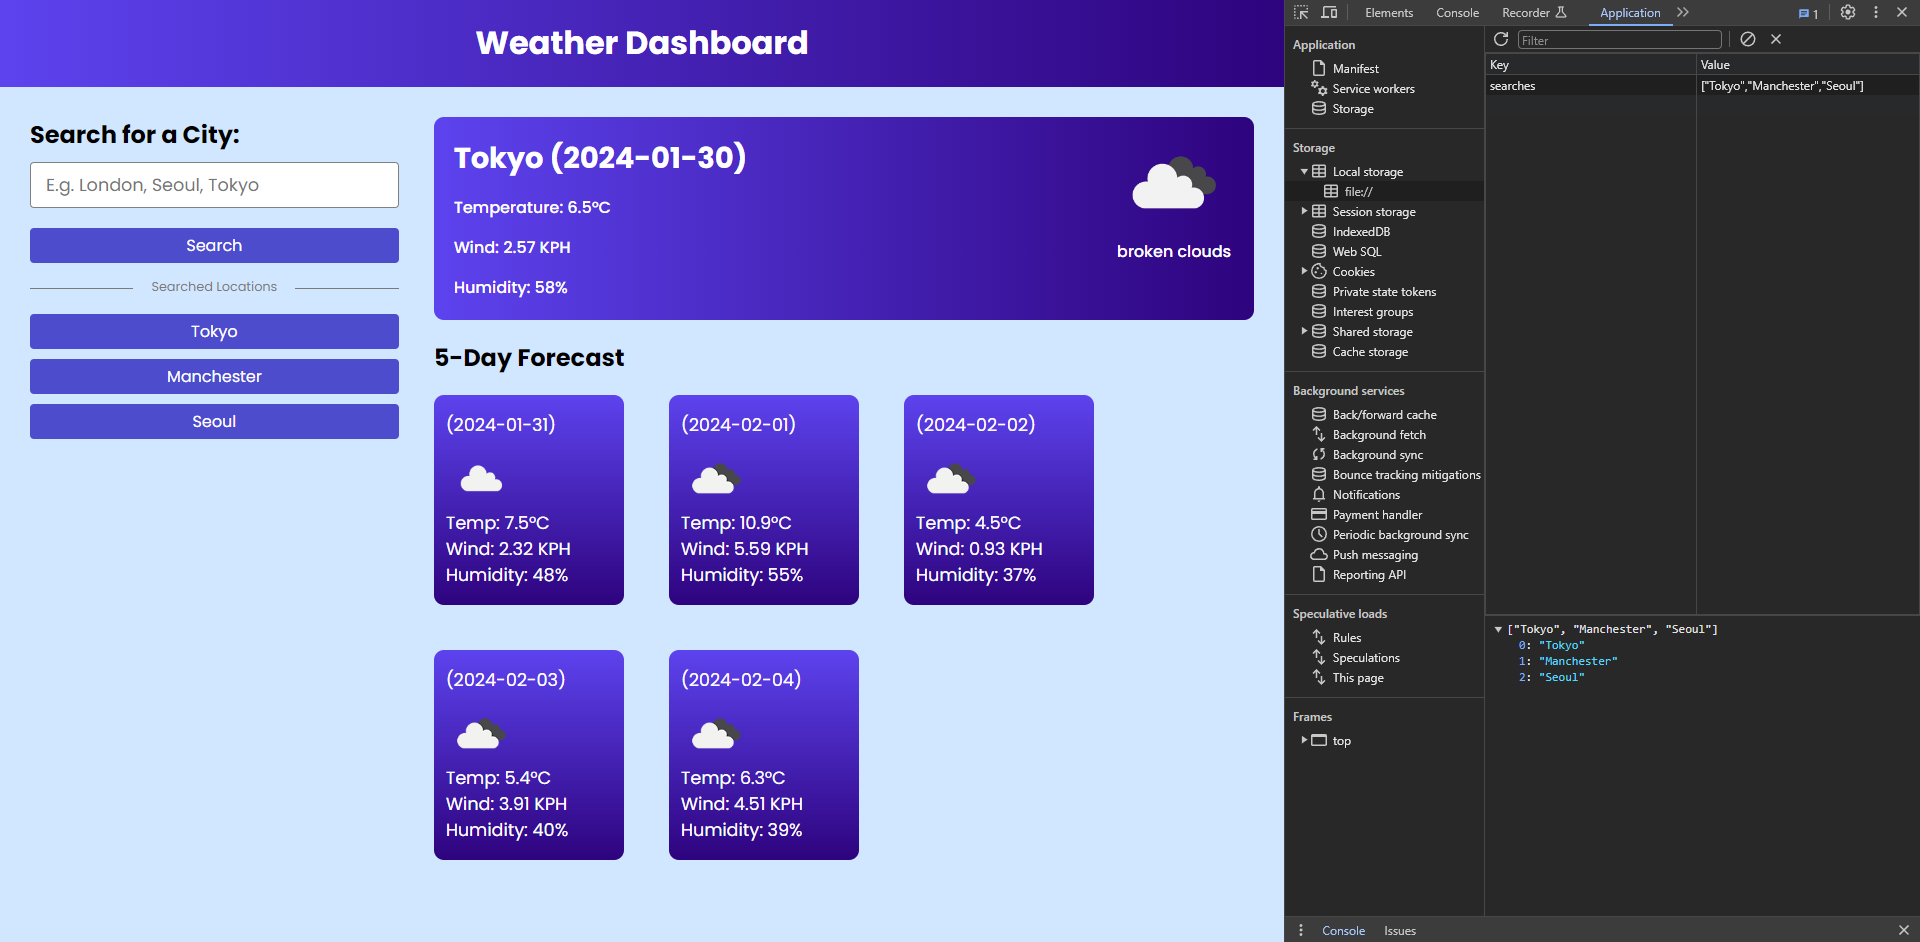Open the drawer Issues tab
Viewport: 1920px width, 942px height.
[x=1400, y=931]
